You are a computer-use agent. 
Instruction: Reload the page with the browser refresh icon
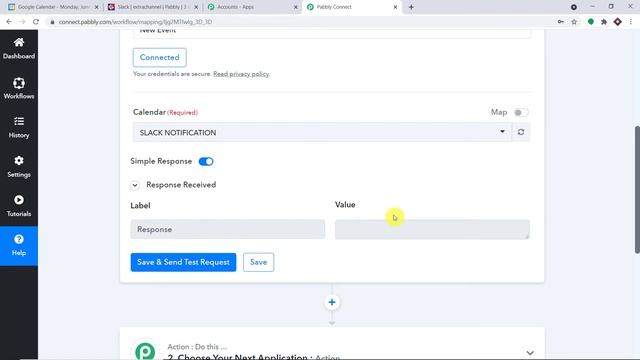coord(36,22)
